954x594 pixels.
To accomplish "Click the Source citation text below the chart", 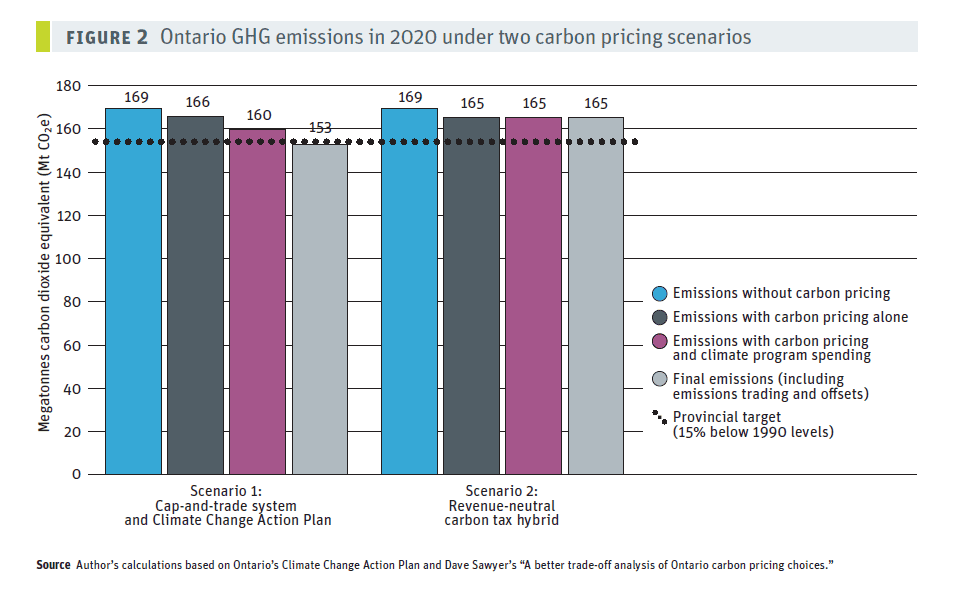I will [x=434, y=565].
